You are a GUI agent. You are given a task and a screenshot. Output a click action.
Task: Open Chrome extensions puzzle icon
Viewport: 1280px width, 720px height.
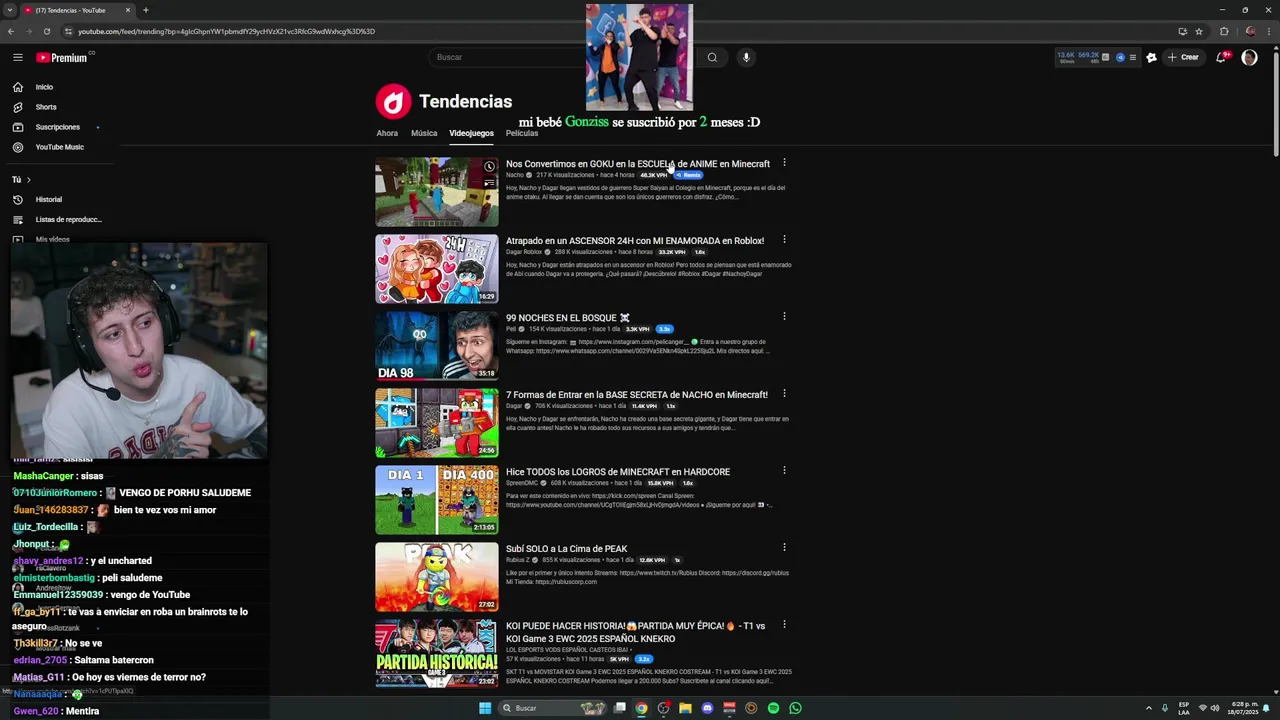[x=1224, y=31]
